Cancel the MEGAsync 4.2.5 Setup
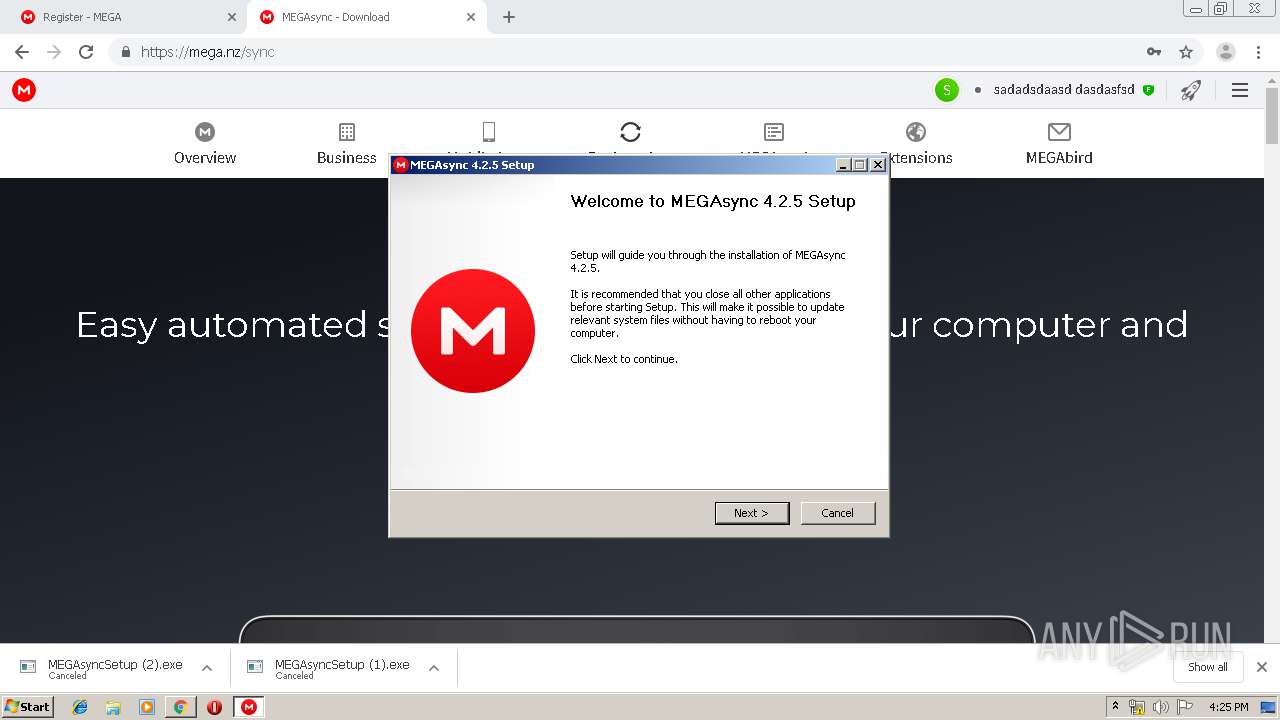 [x=838, y=513]
